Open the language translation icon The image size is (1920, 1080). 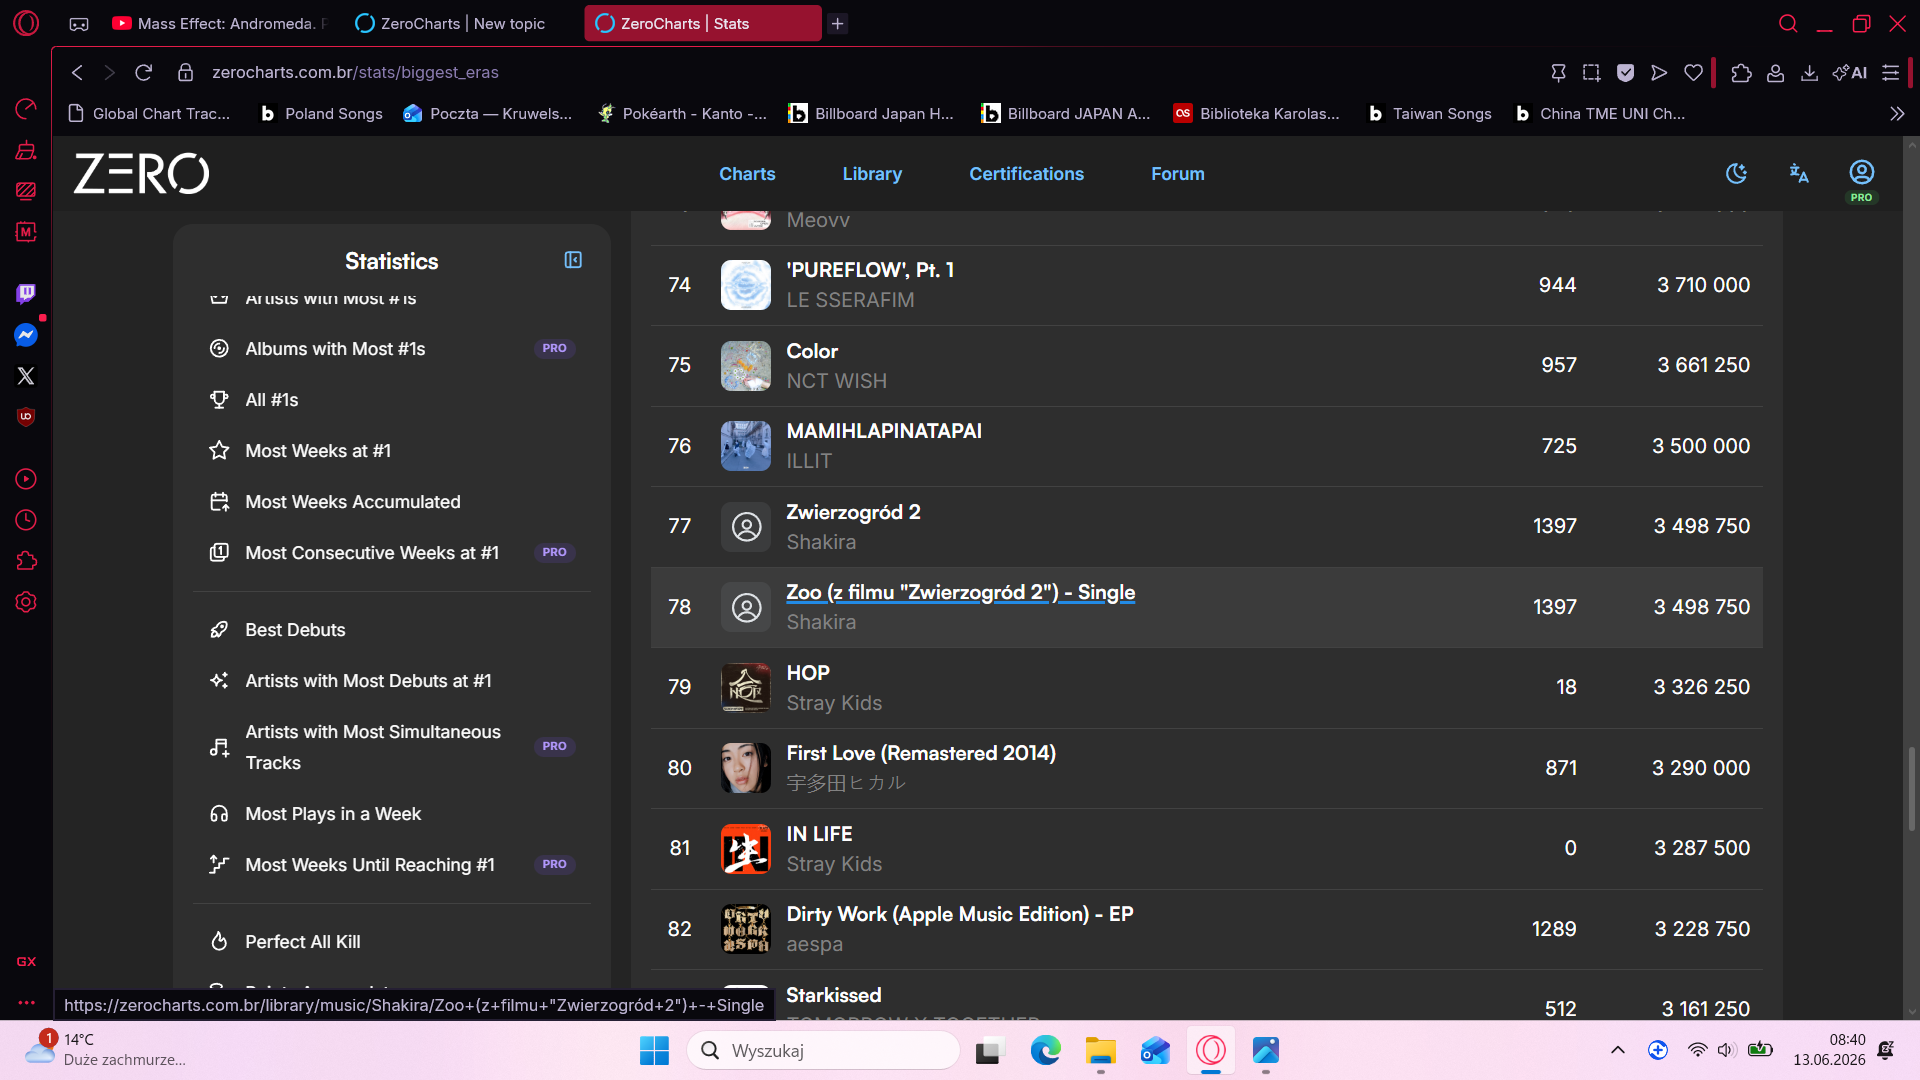click(x=1799, y=173)
